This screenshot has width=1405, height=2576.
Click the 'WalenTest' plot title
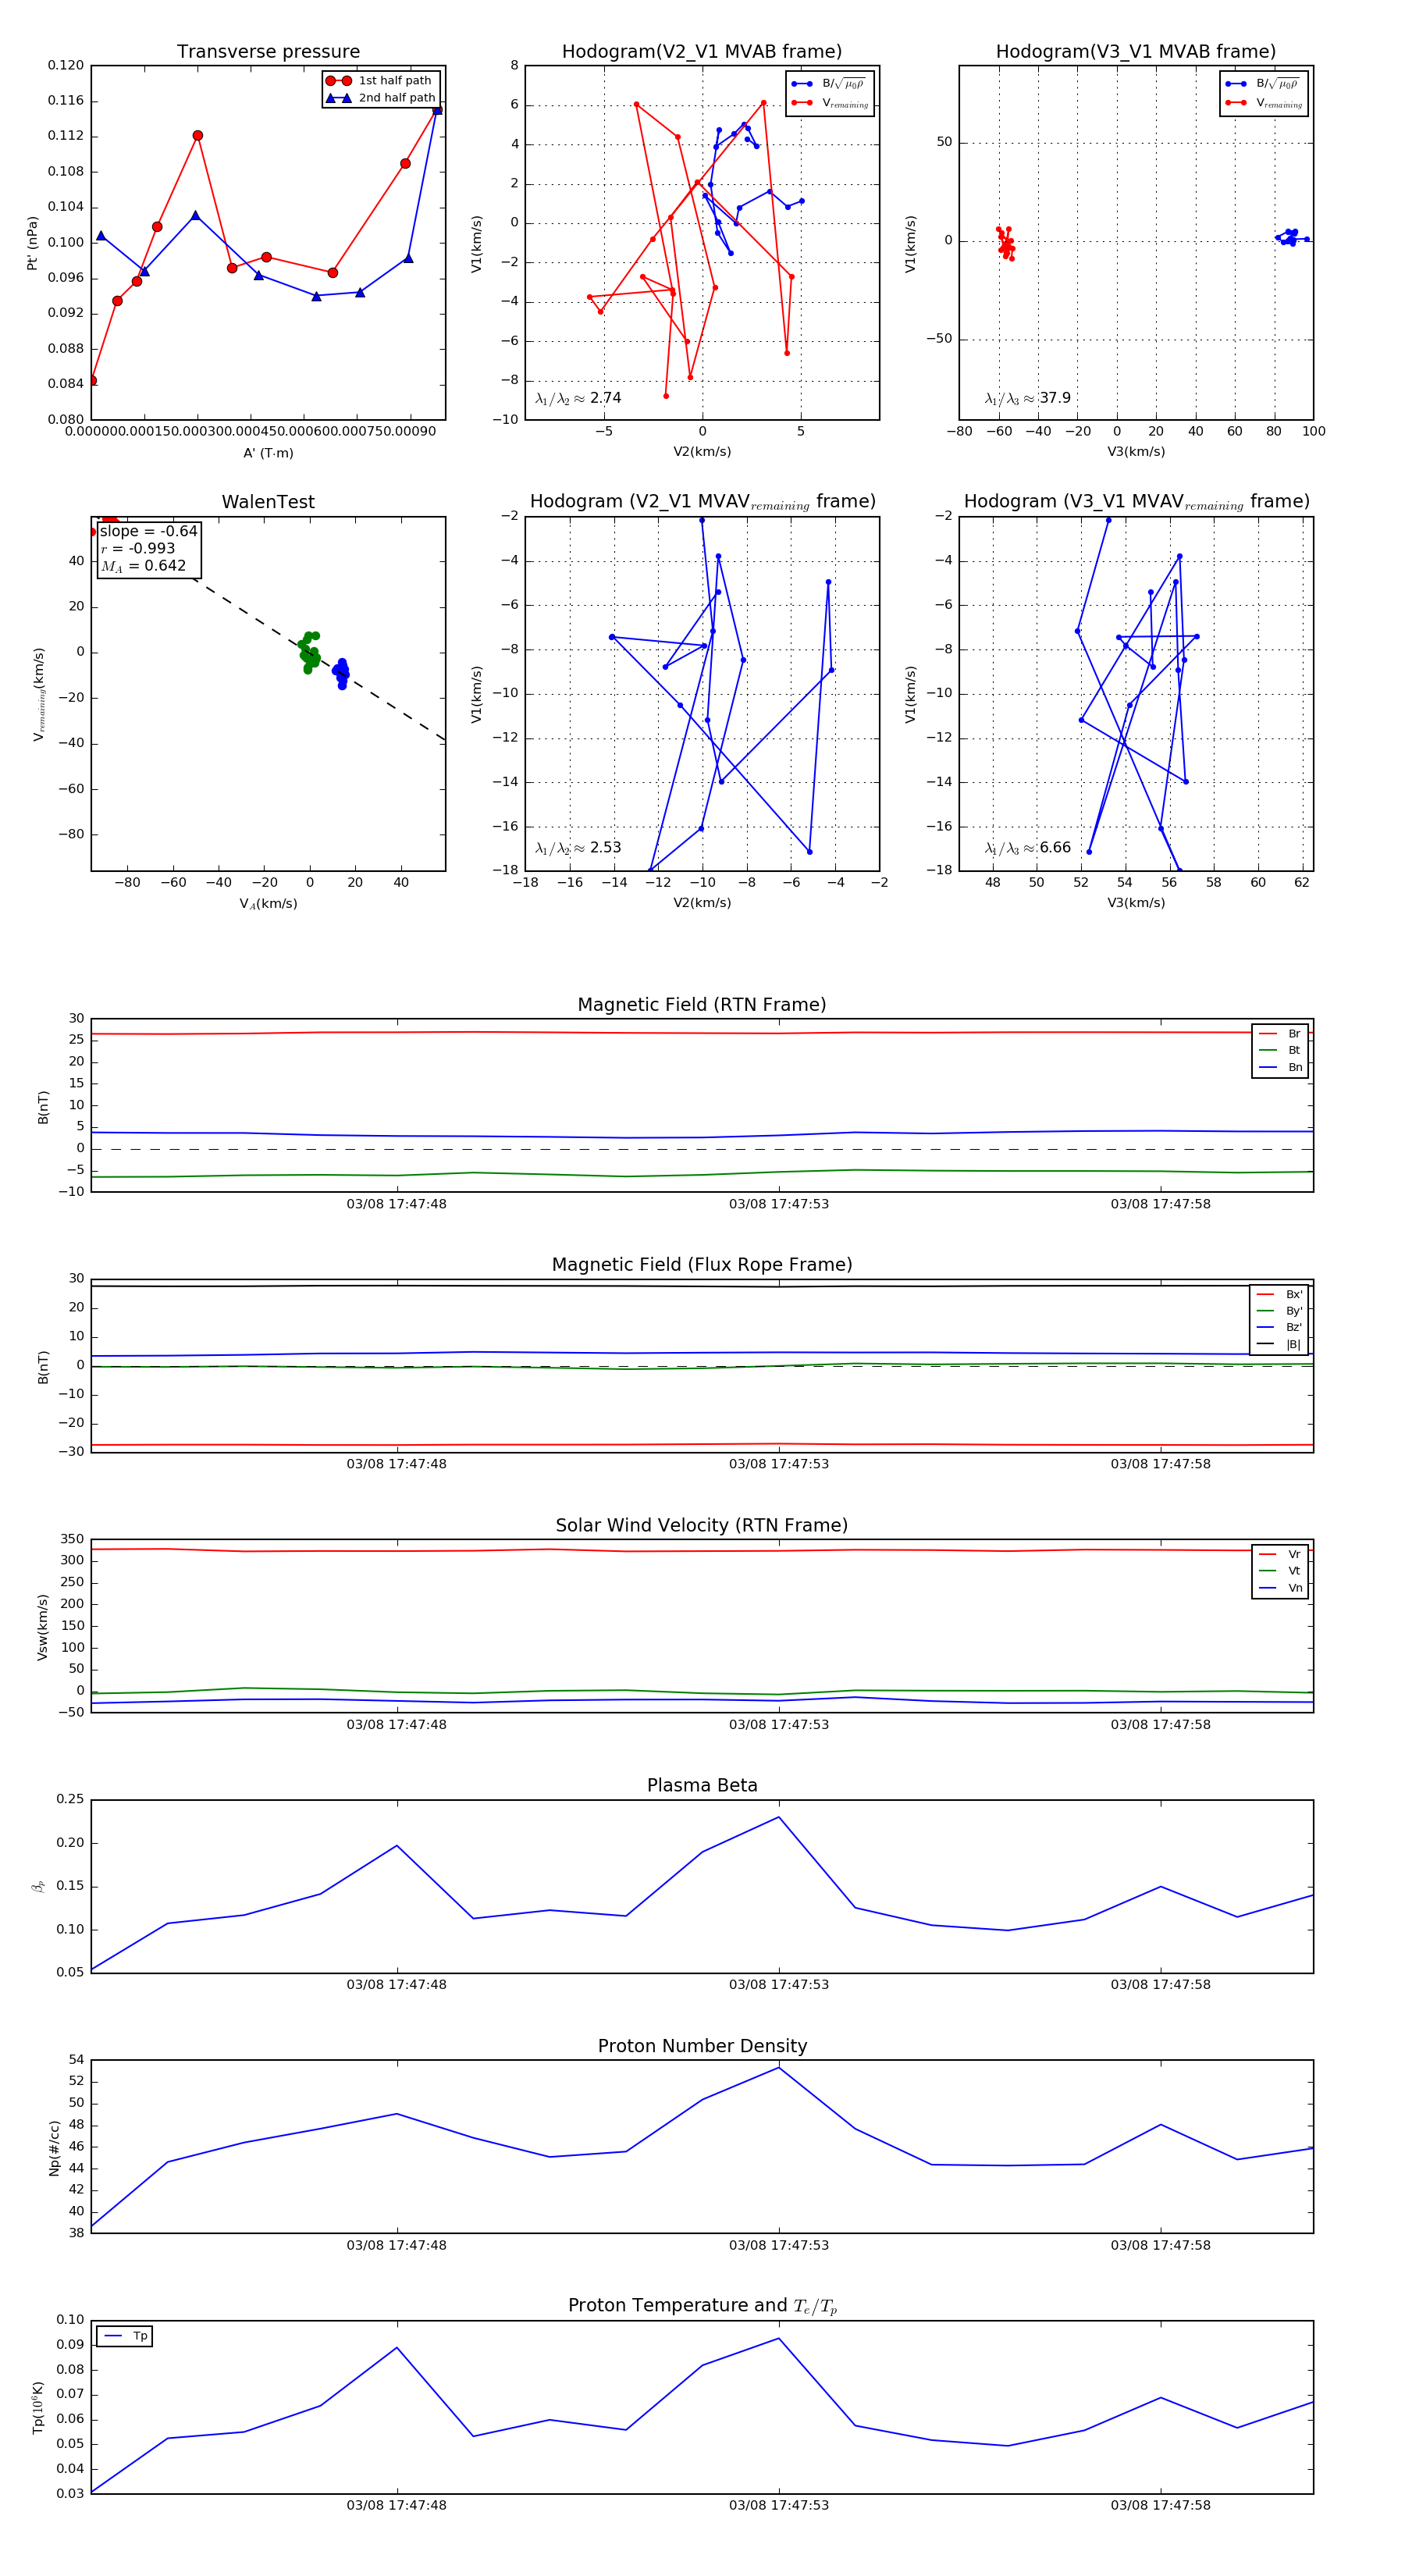point(268,502)
